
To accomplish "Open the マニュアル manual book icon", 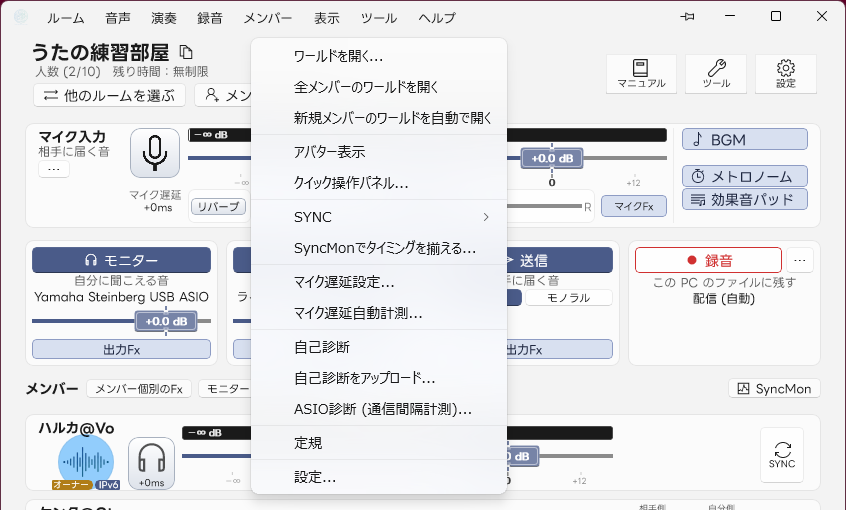I will point(641,74).
